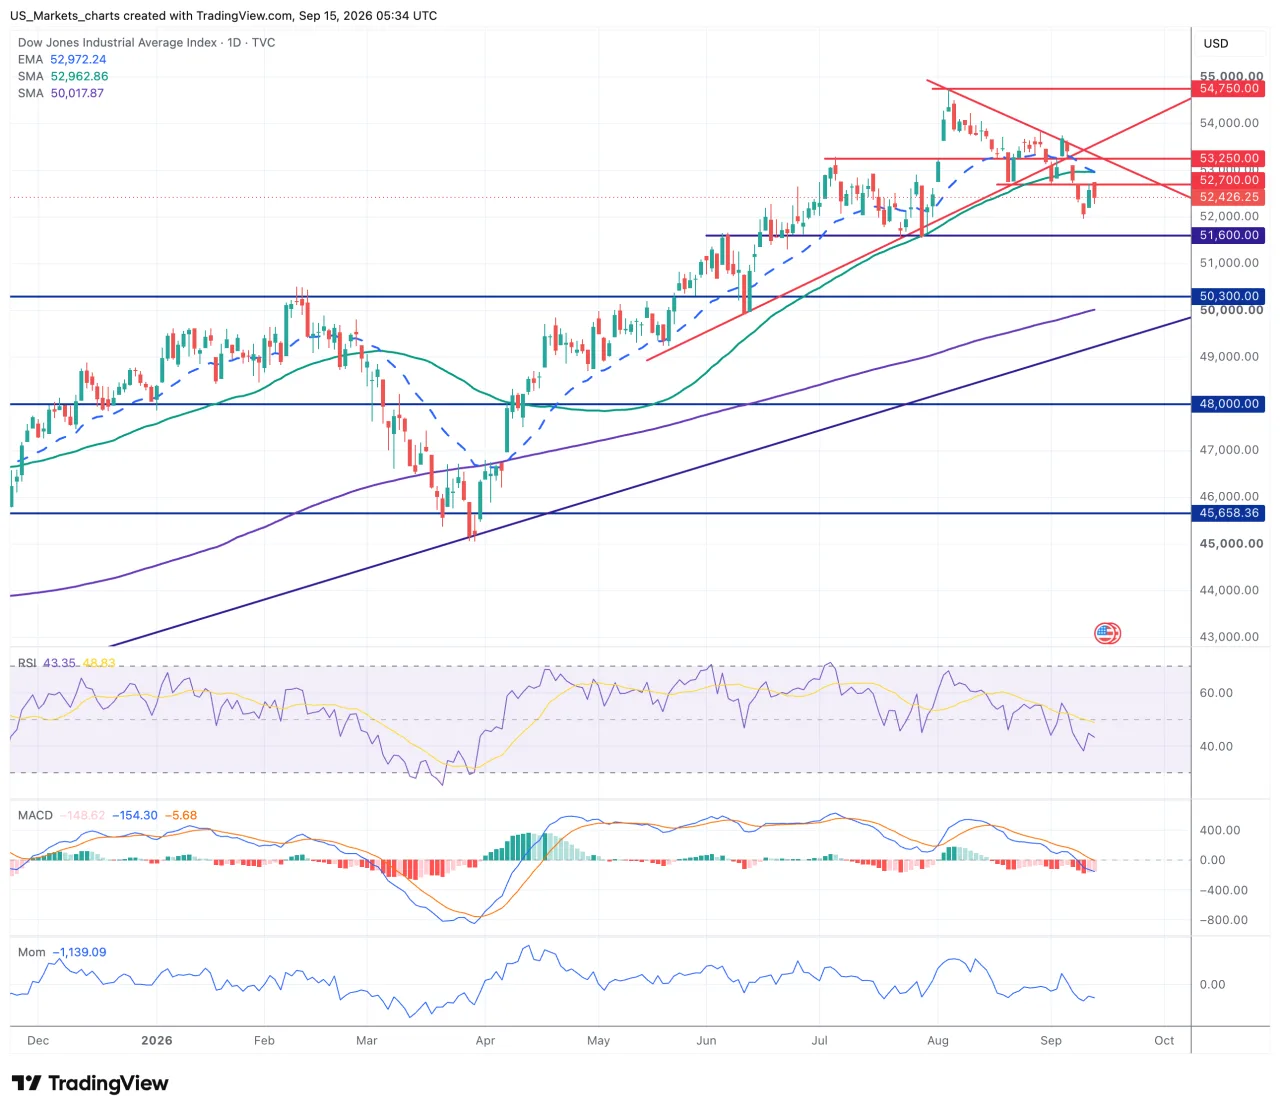Click the Sep label on time axis
This screenshot has width=1280, height=1113.
[1051, 1040]
